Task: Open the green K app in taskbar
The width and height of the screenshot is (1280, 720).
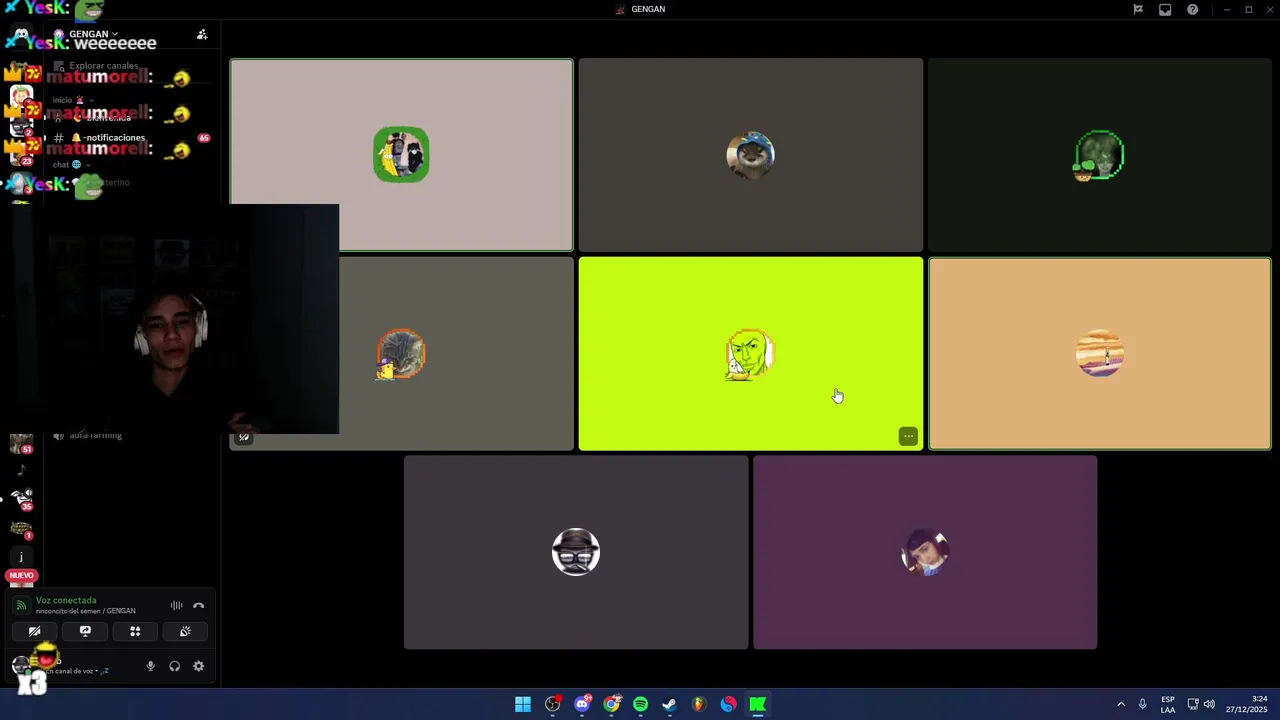Action: (x=758, y=704)
